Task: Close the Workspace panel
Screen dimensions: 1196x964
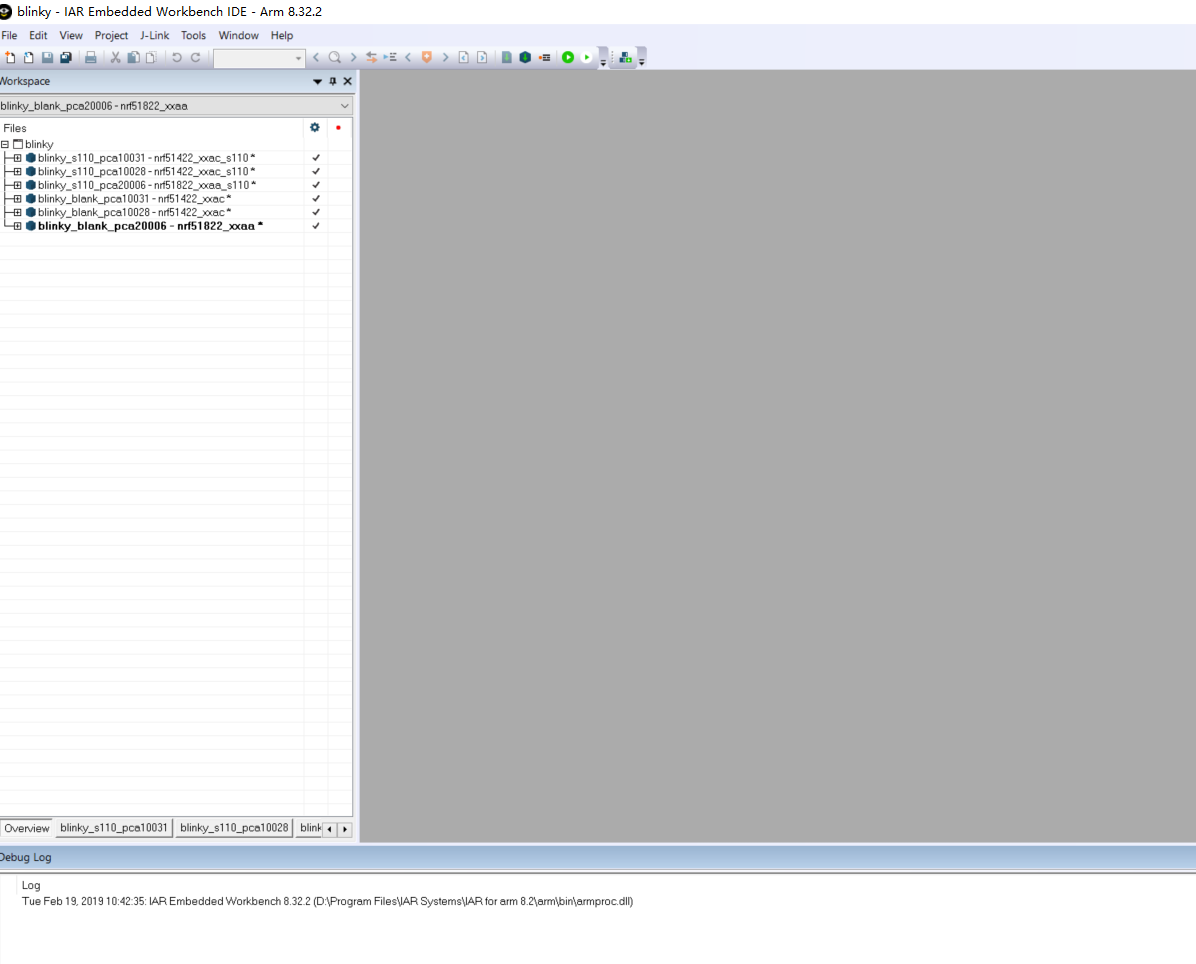Action: coord(348,81)
